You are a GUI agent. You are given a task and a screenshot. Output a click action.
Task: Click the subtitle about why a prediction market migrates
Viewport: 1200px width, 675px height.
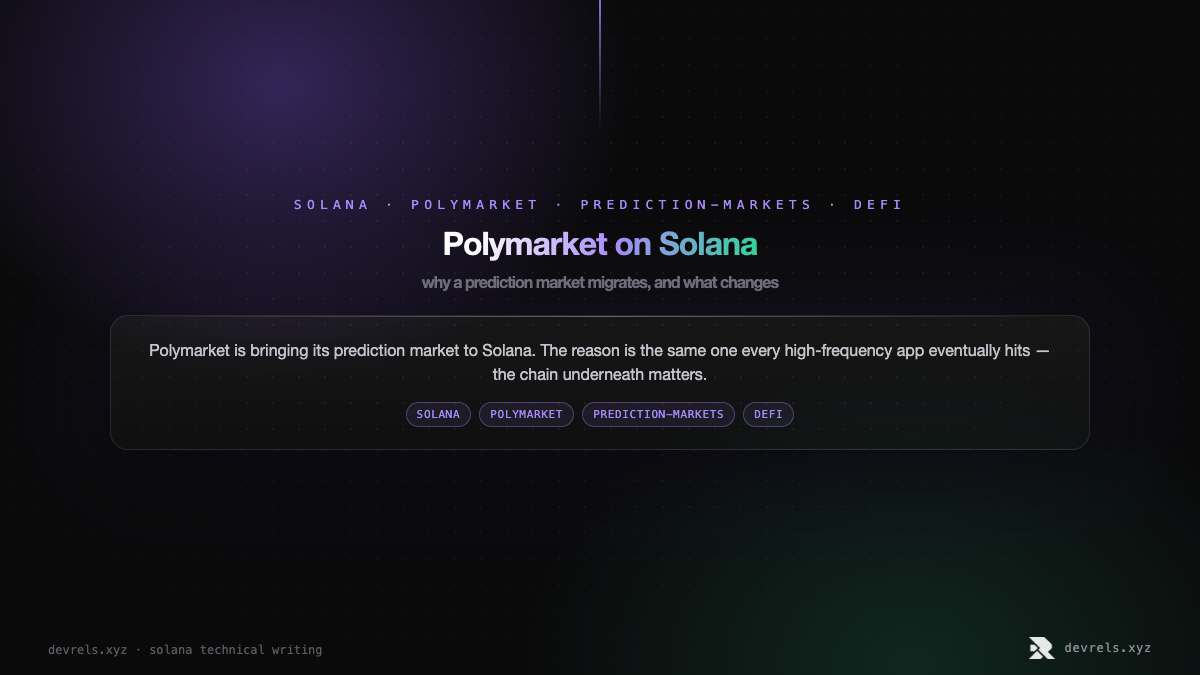pyautogui.click(x=600, y=283)
